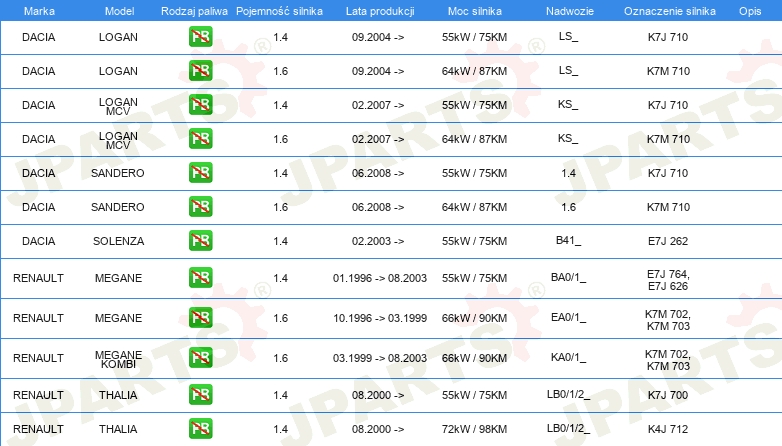This screenshot has height=446, width=782.
Task: Click Sandero 64kW / 87KM power cell
Action: (x=474, y=207)
